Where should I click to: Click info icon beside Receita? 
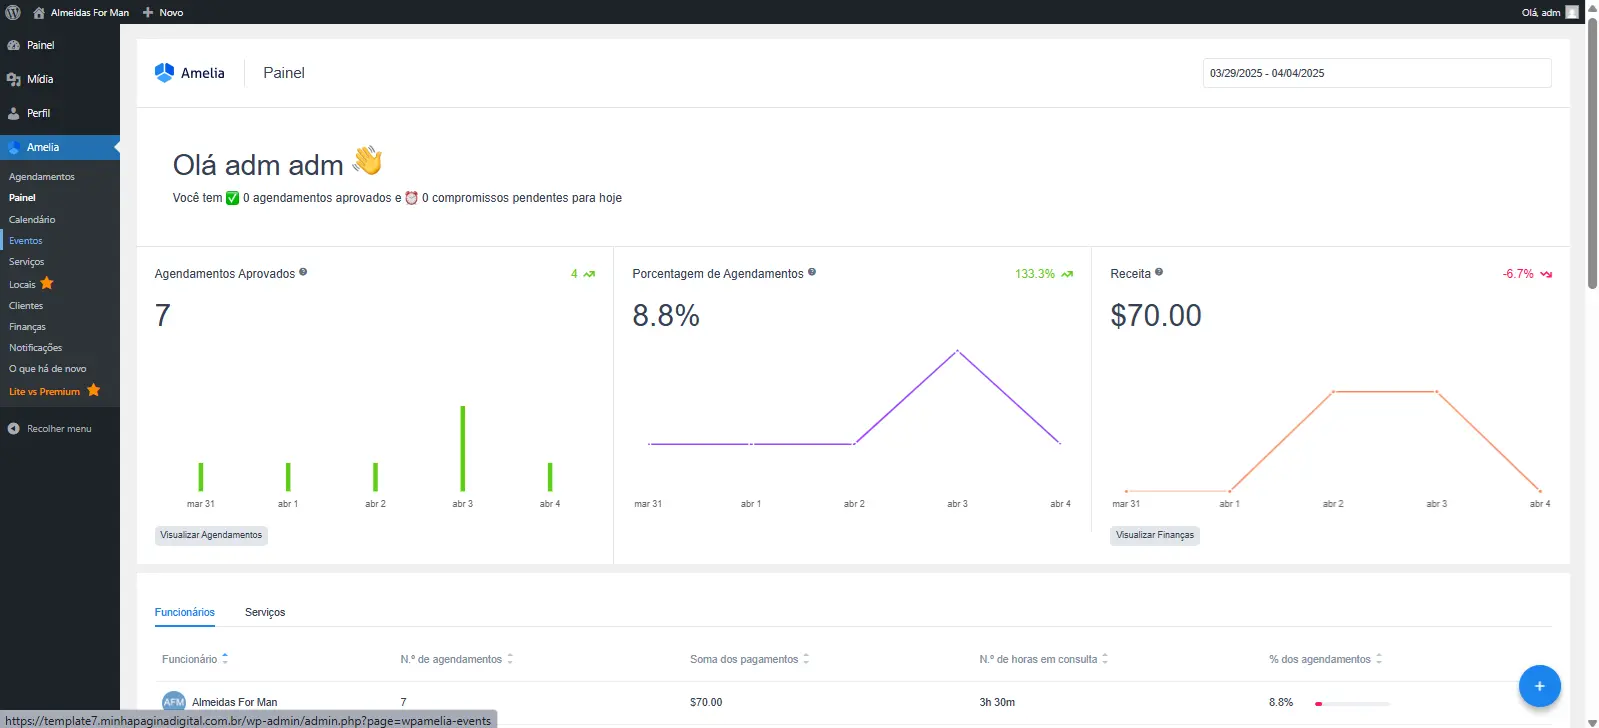point(1159,272)
